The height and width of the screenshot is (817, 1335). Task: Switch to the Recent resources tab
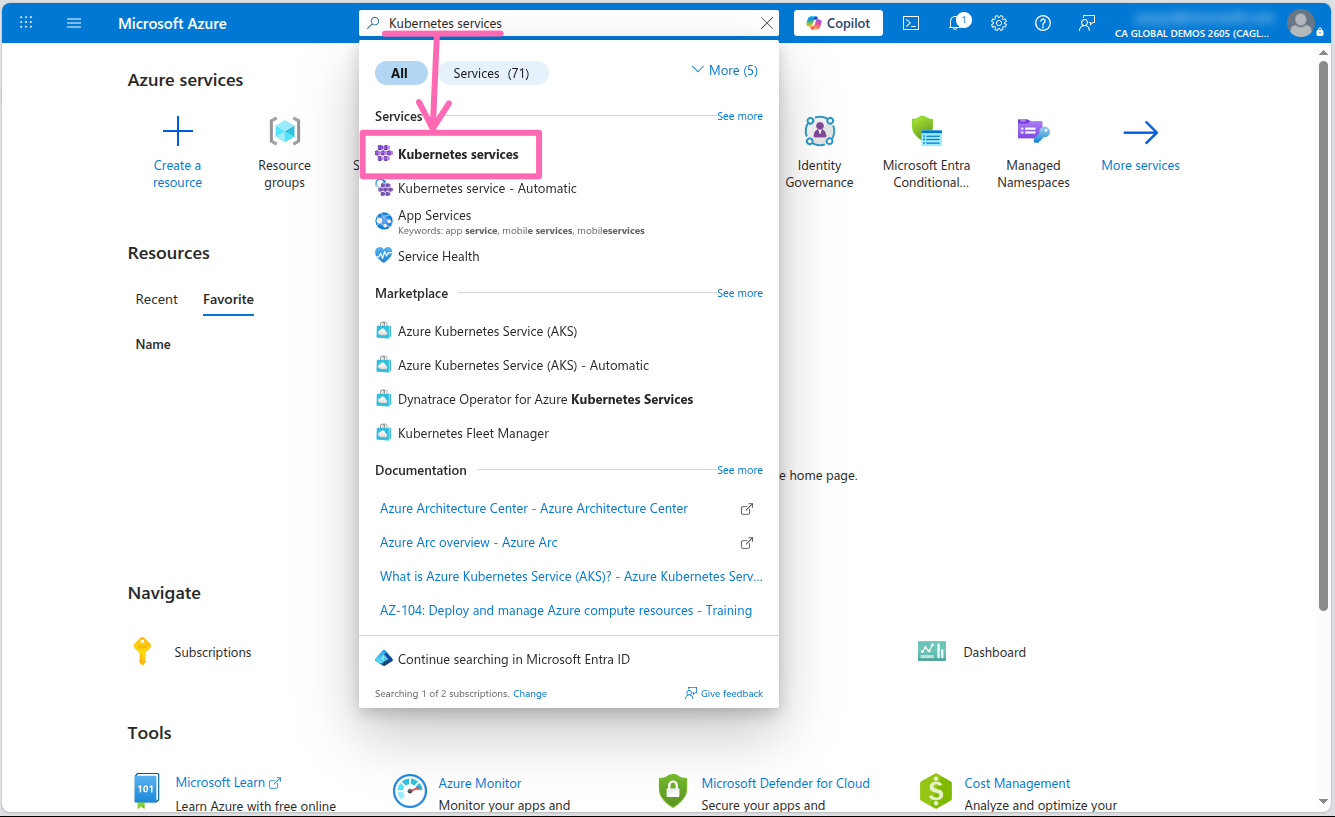(x=157, y=299)
